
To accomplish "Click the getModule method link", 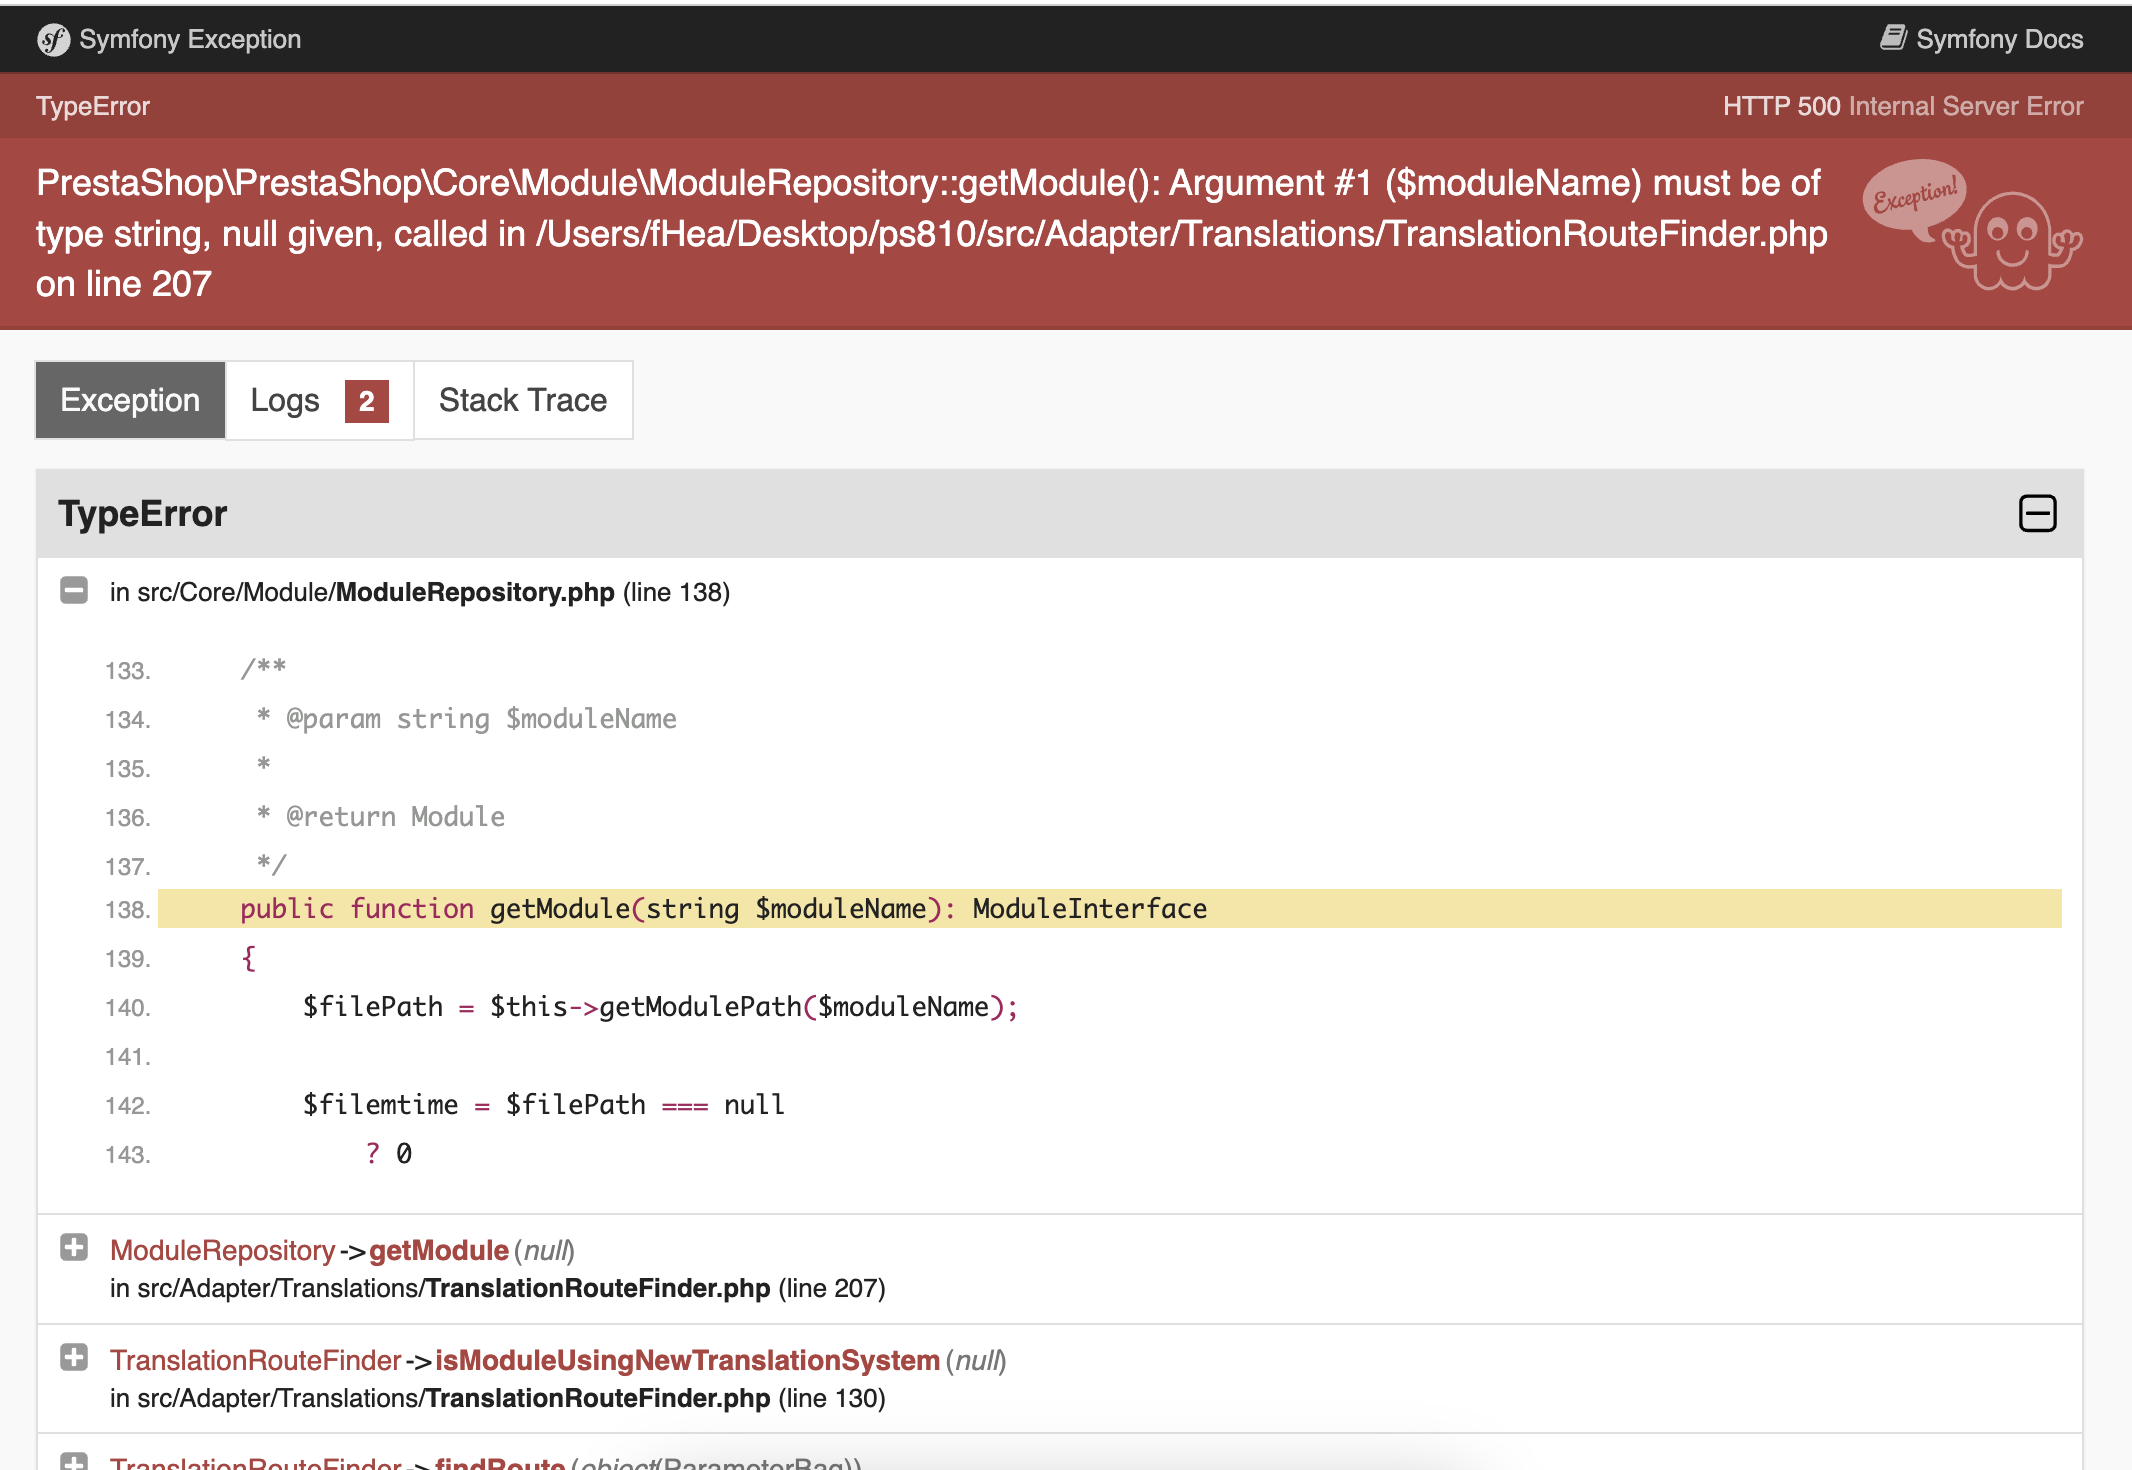I will (438, 1249).
